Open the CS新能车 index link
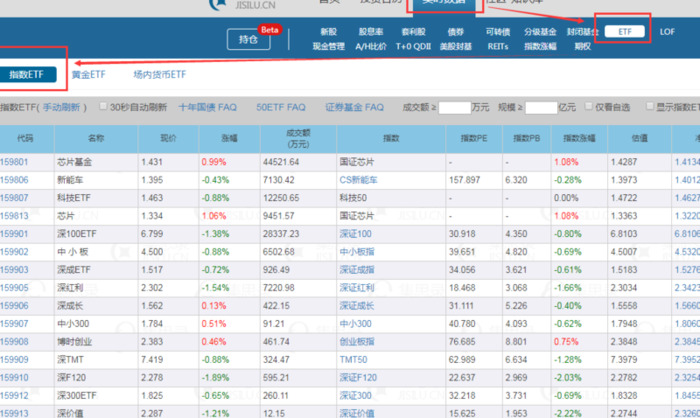The width and height of the screenshot is (700, 418). tap(358, 180)
